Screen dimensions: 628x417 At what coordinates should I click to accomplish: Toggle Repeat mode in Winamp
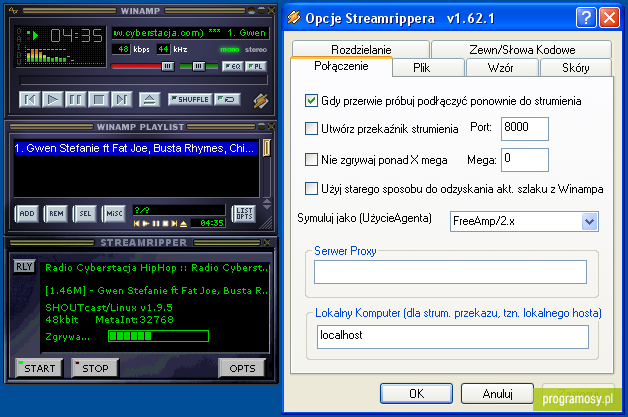coord(227,99)
